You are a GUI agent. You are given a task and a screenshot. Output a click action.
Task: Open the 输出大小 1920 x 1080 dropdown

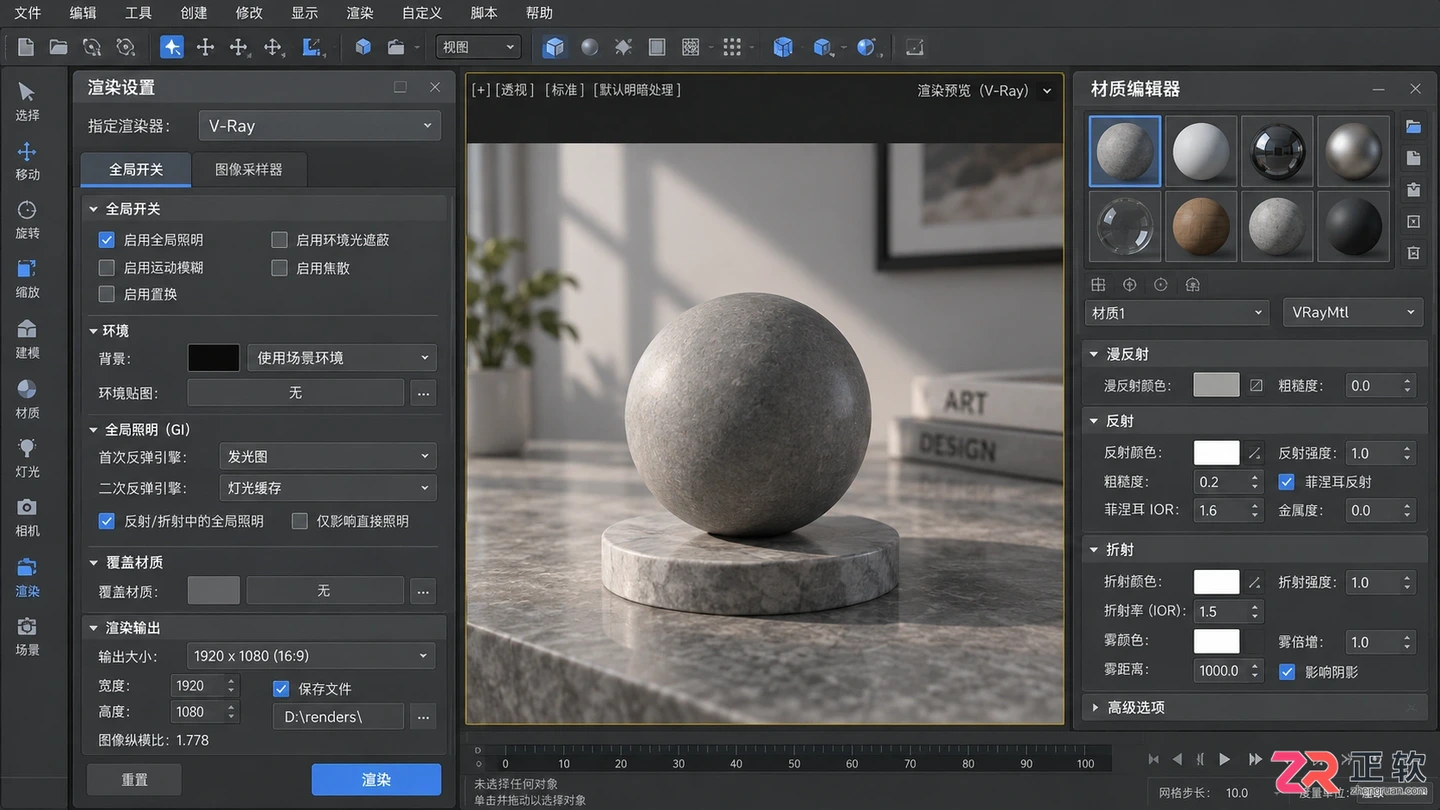coord(311,656)
